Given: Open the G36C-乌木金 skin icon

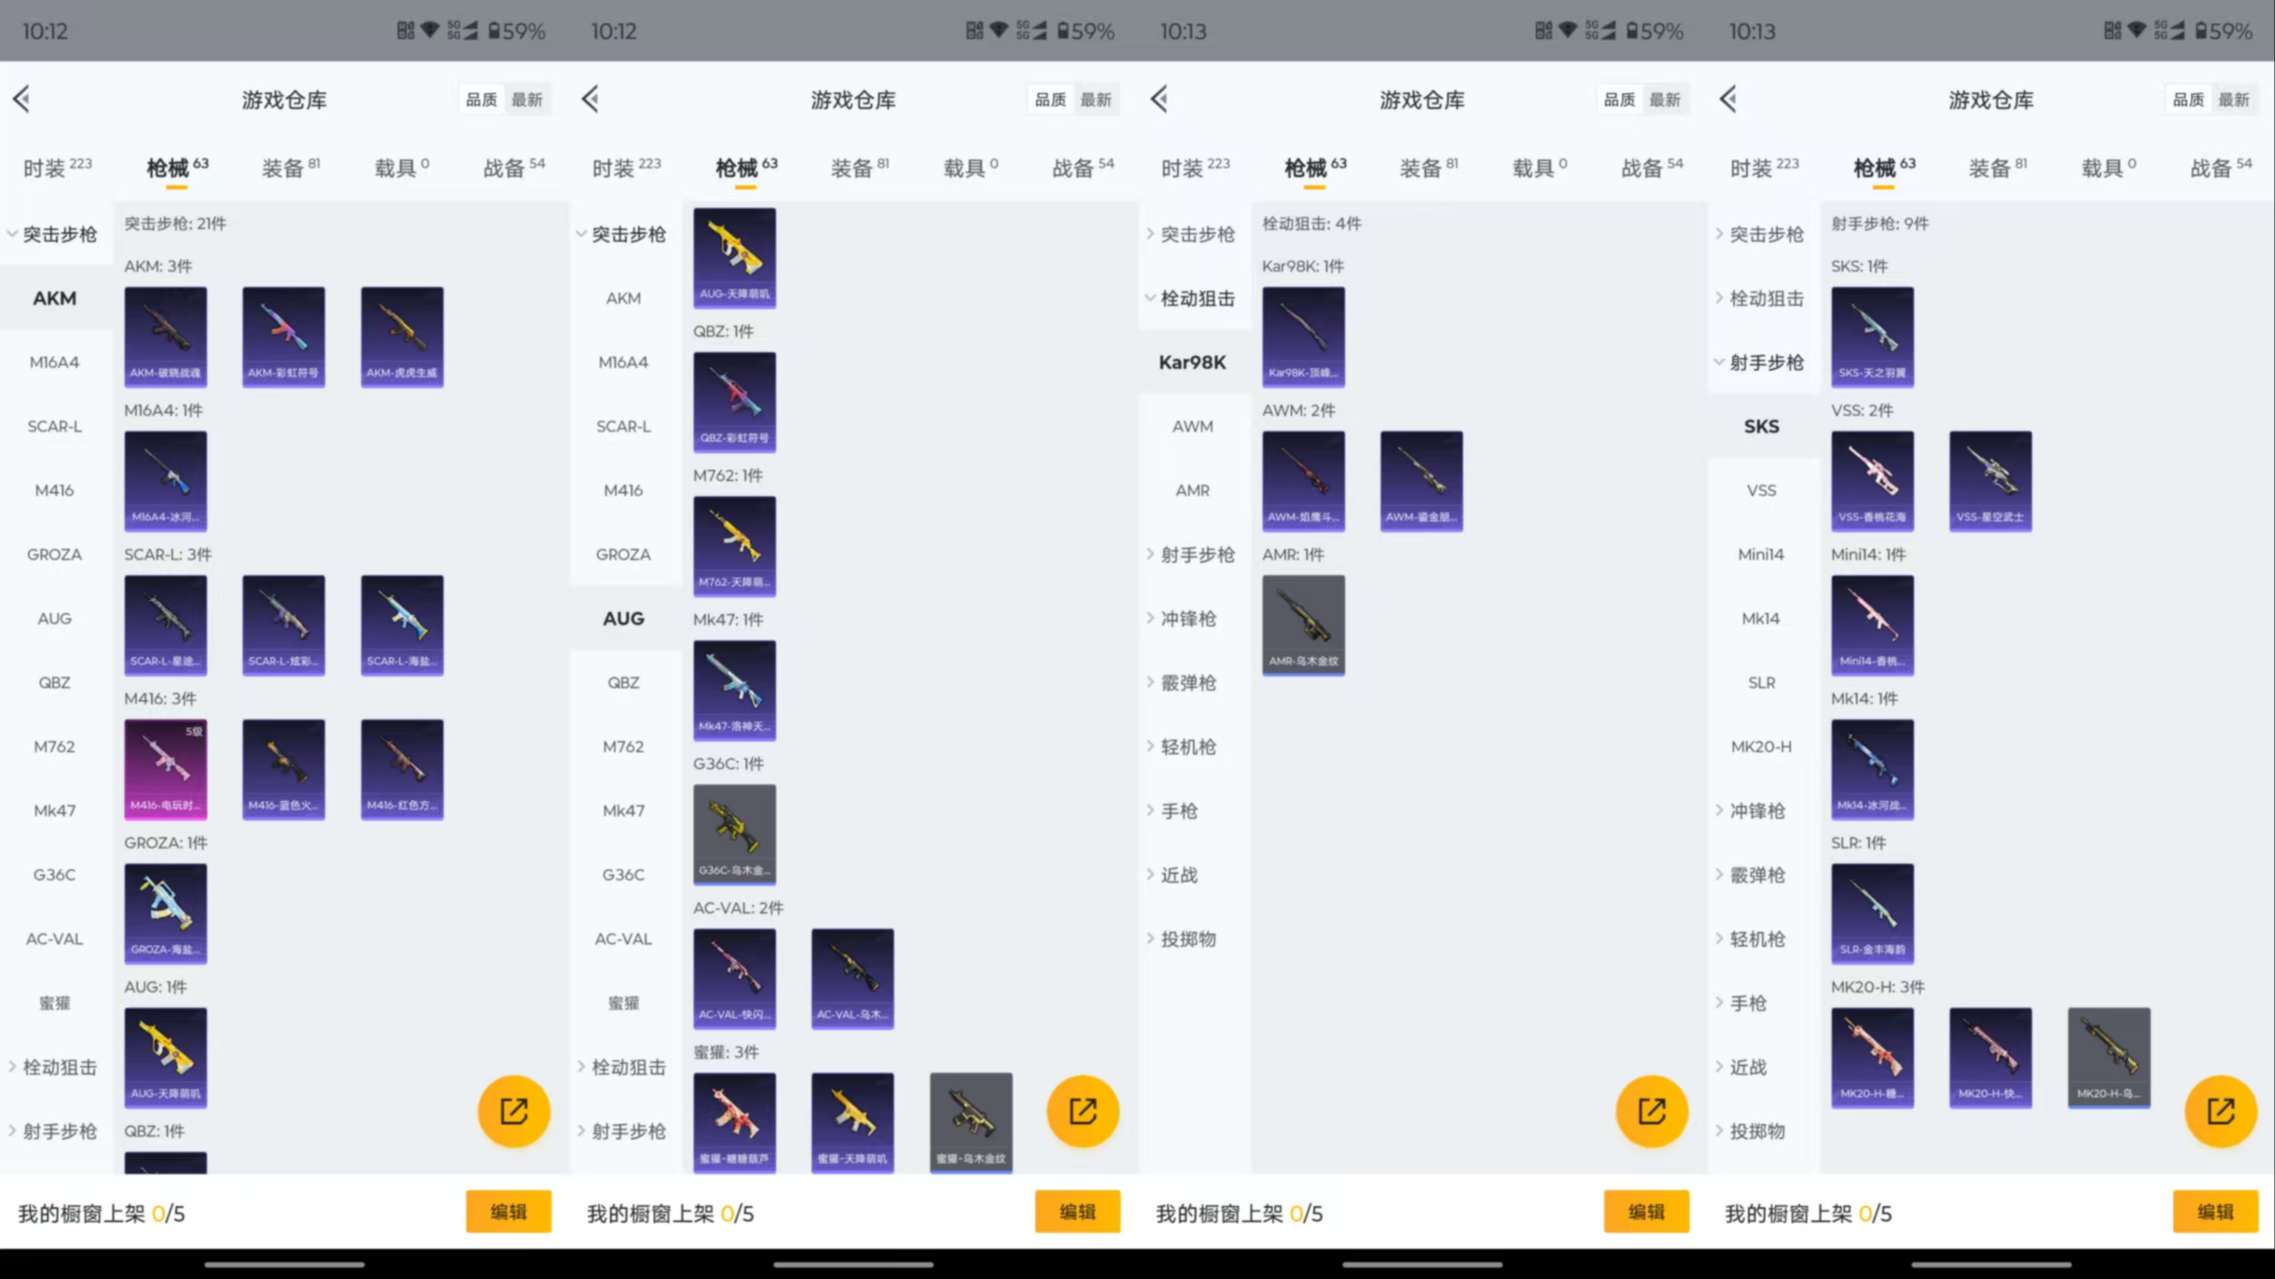Looking at the screenshot, I should pos(735,834).
